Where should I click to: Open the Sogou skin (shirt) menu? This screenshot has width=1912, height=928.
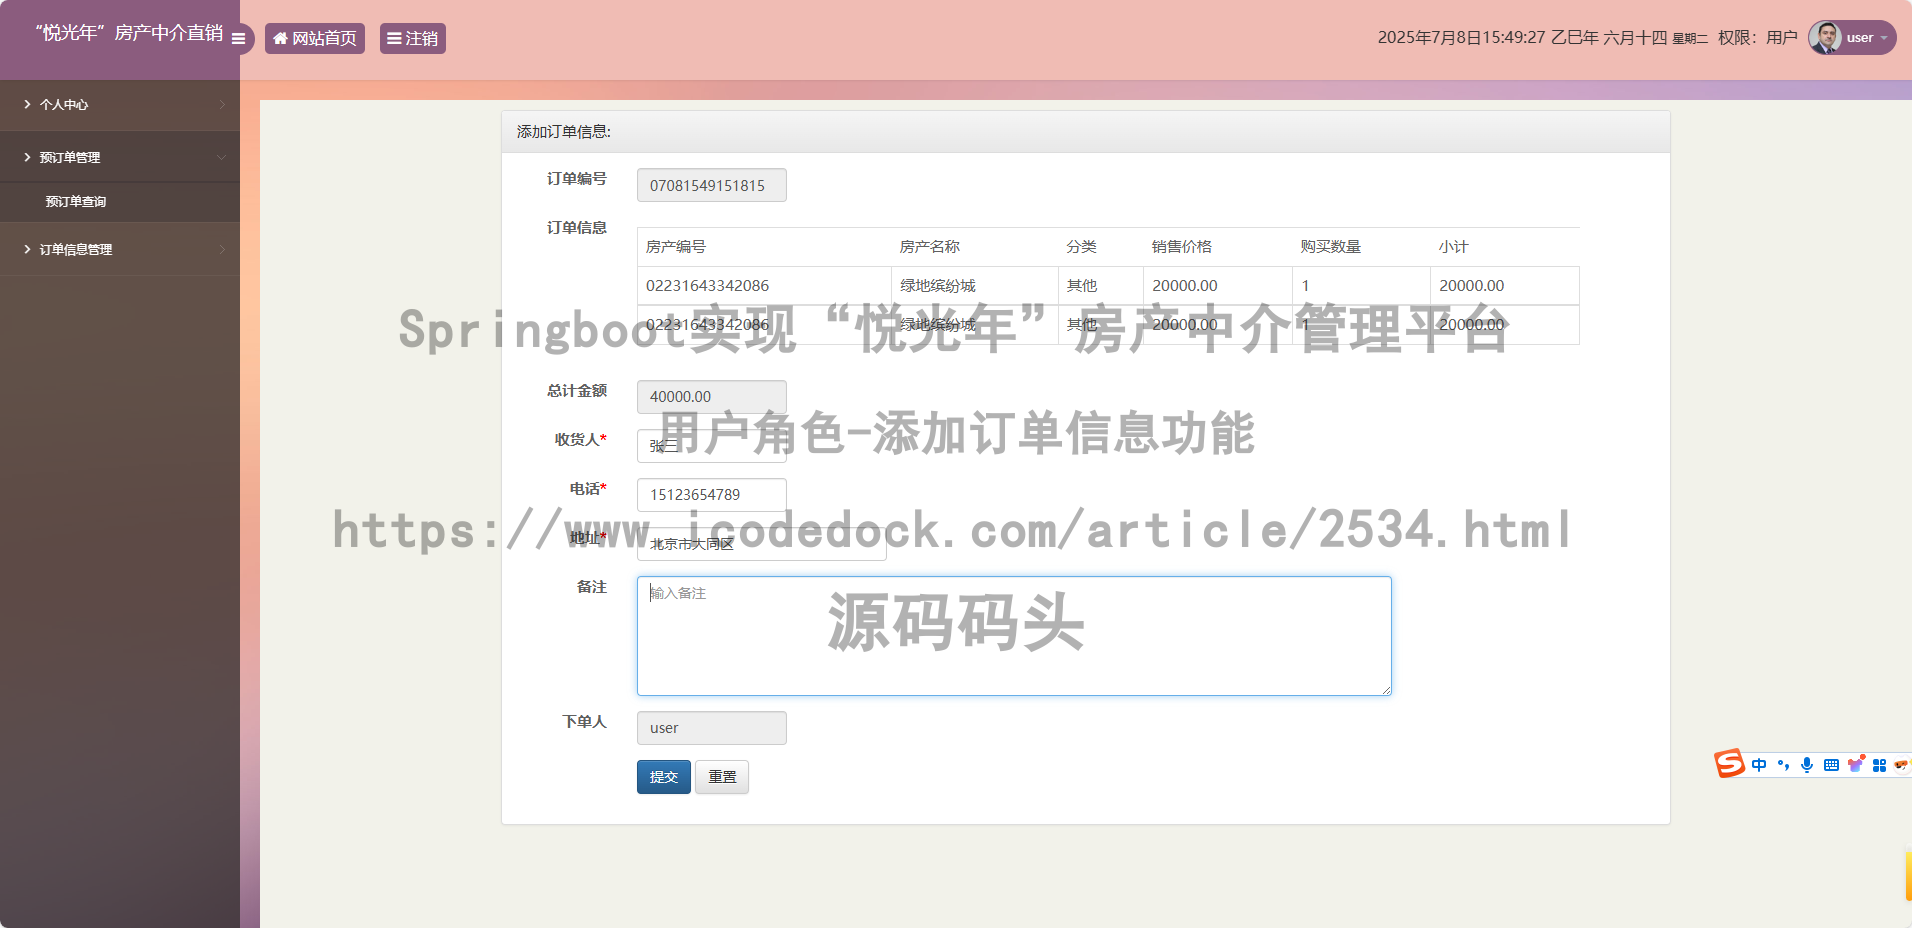pos(1856,765)
